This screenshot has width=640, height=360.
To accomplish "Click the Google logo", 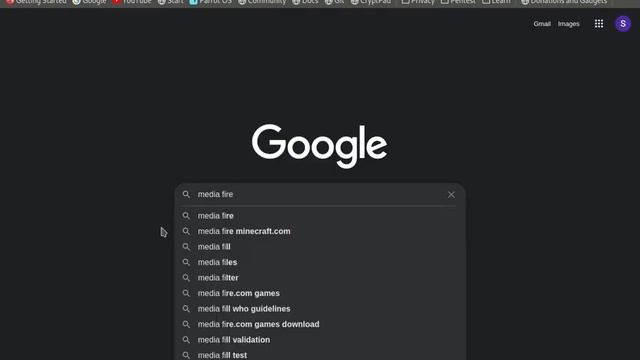I will click(320, 146).
